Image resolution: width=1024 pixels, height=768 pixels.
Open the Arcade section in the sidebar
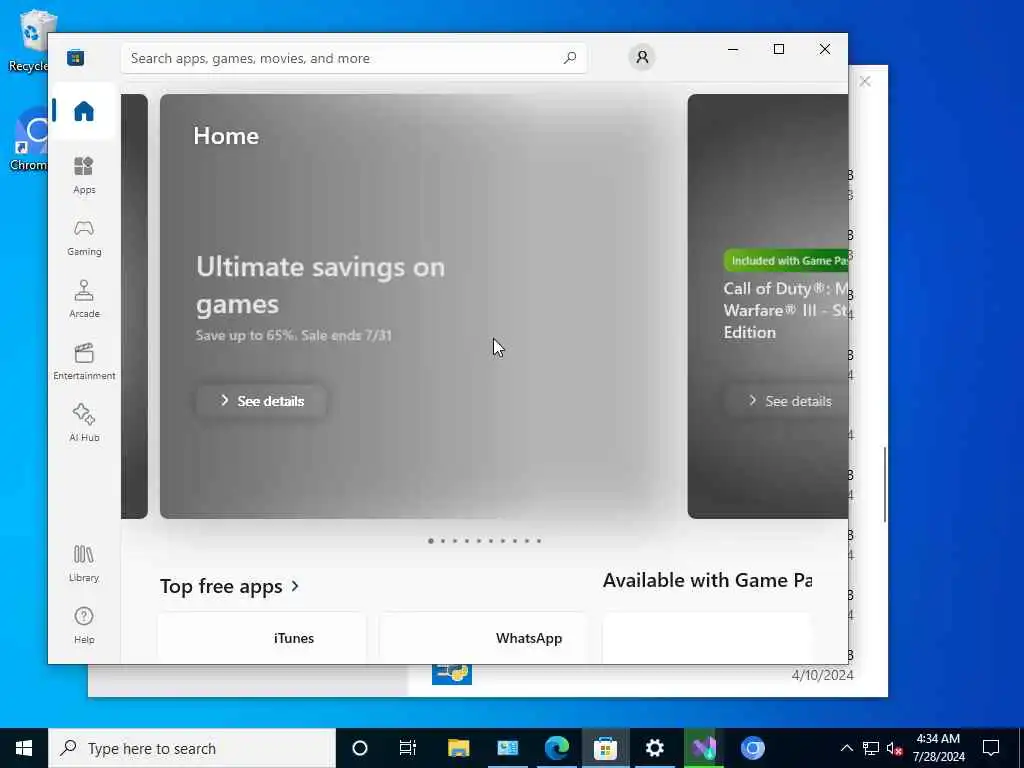84,299
